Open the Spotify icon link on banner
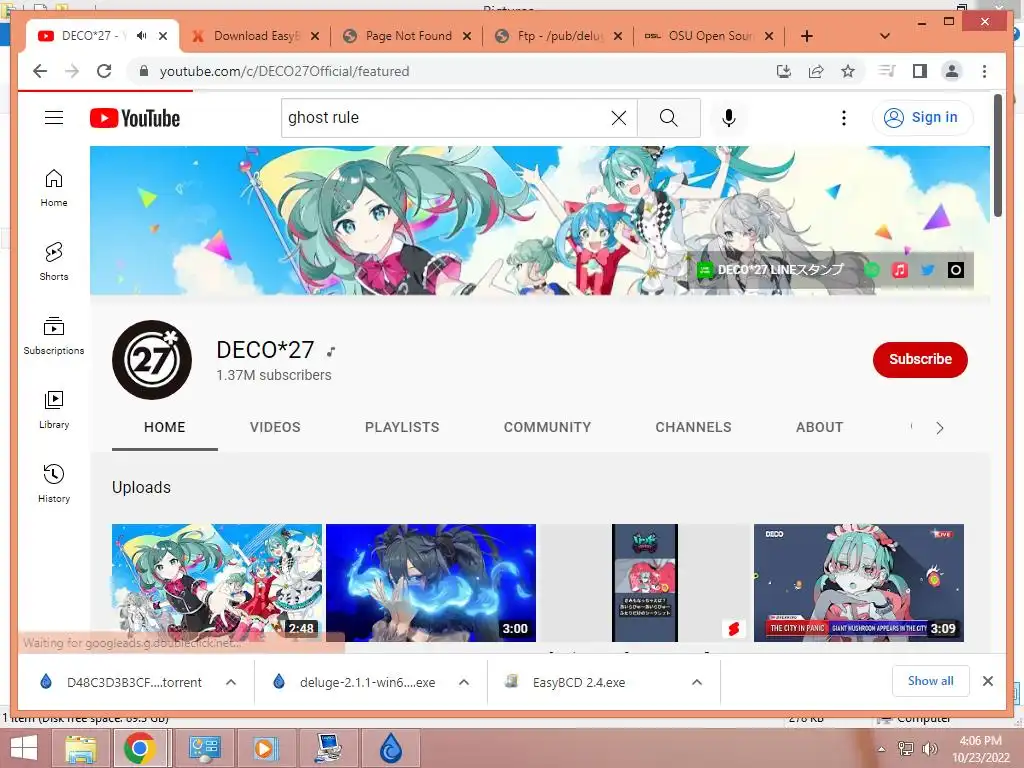The image size is (1024, 768). [x=872, y=270]
